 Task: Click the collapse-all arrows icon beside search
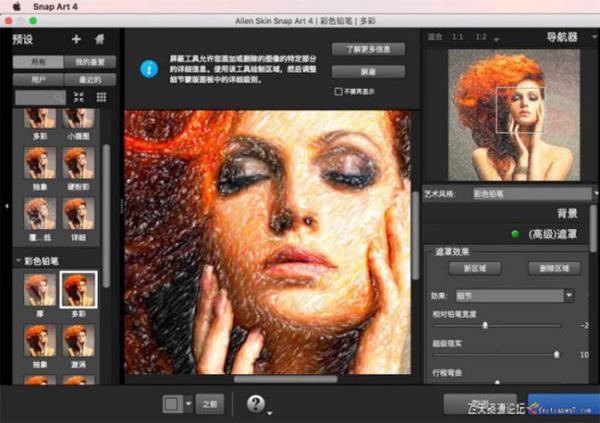(x=80, y=96)
